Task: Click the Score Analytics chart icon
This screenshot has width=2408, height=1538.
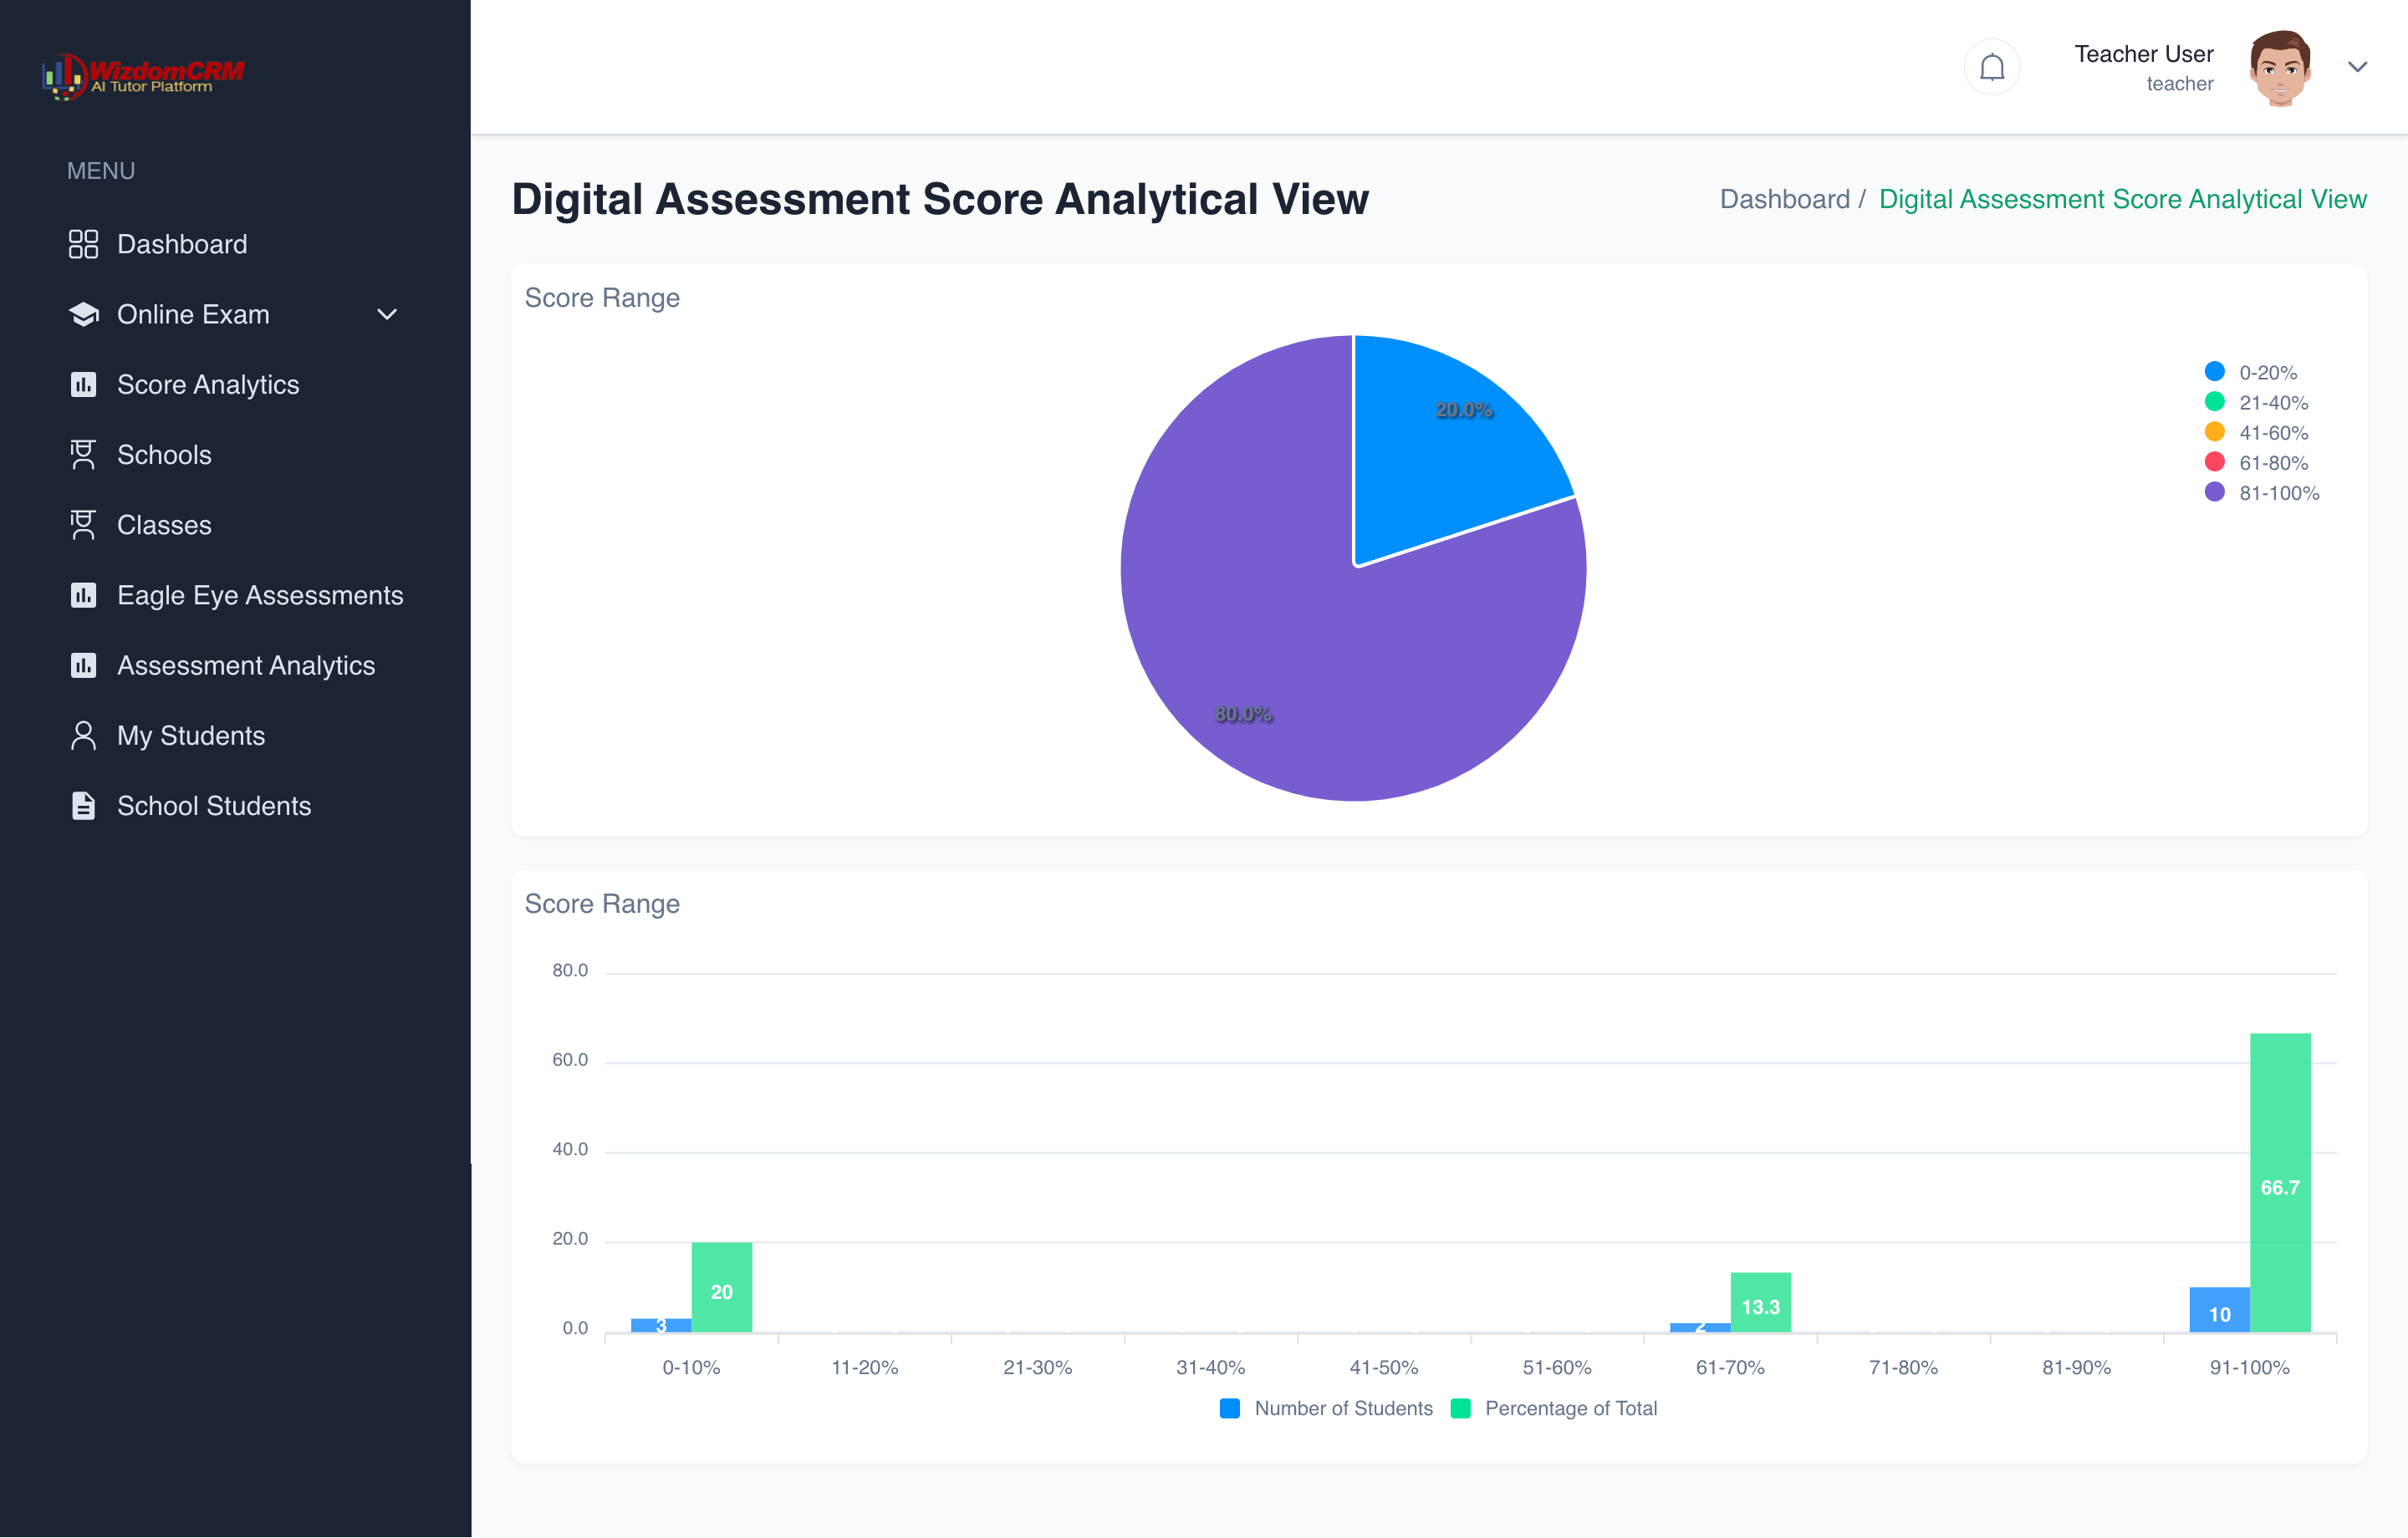Action: pos(83,385)
